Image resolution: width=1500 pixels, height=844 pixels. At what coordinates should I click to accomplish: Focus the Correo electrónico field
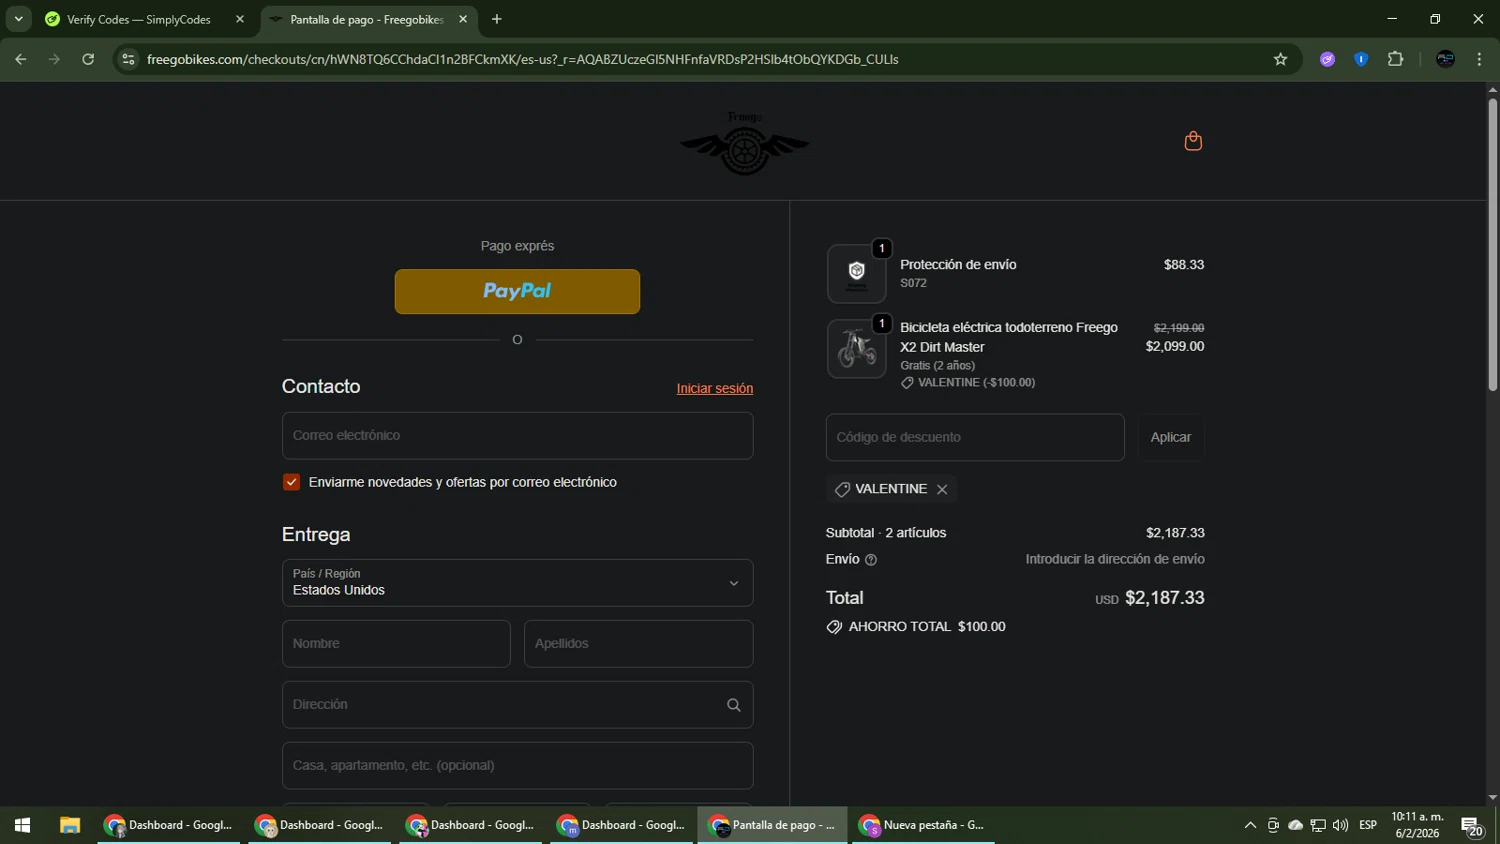tap(517, 436)
